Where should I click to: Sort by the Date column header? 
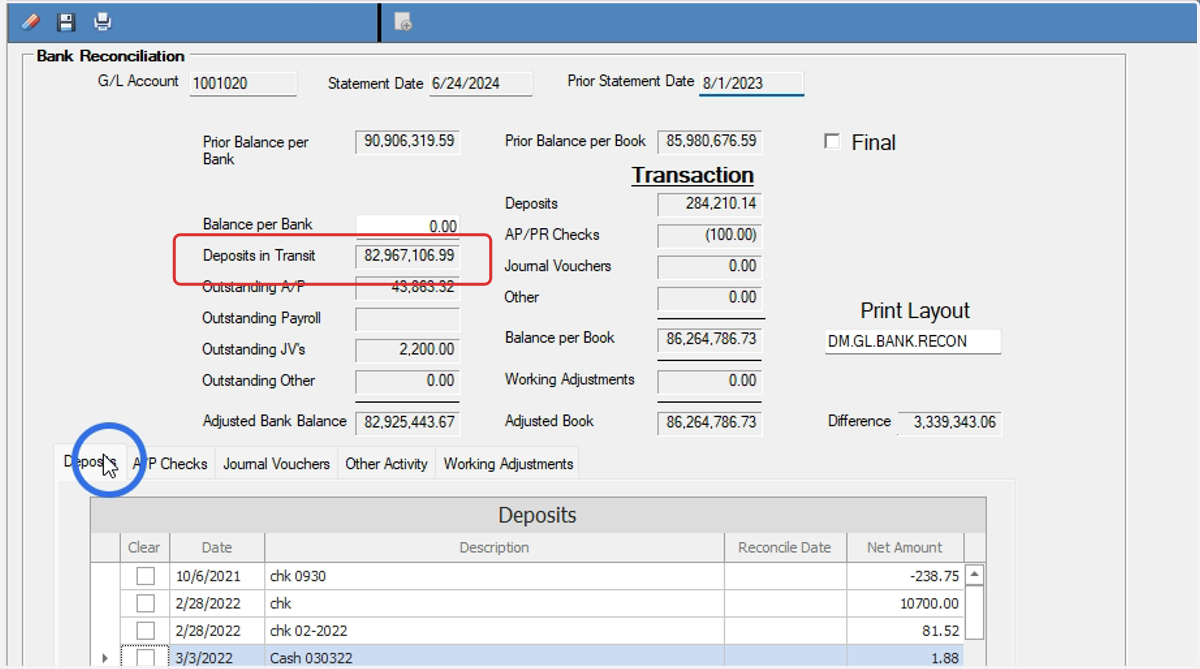click(217, 547)
